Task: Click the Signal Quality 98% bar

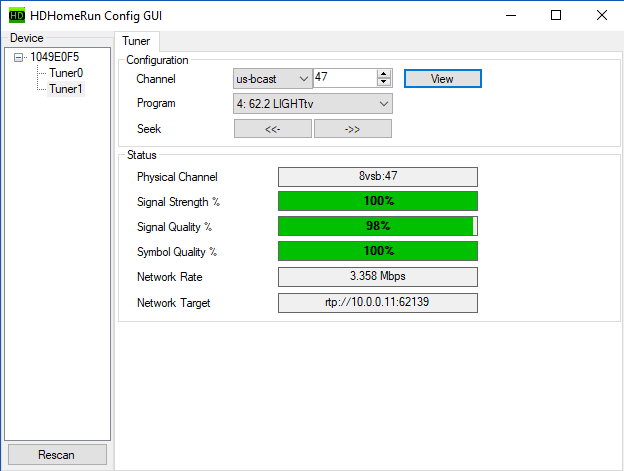Action: tap(378, 226)
